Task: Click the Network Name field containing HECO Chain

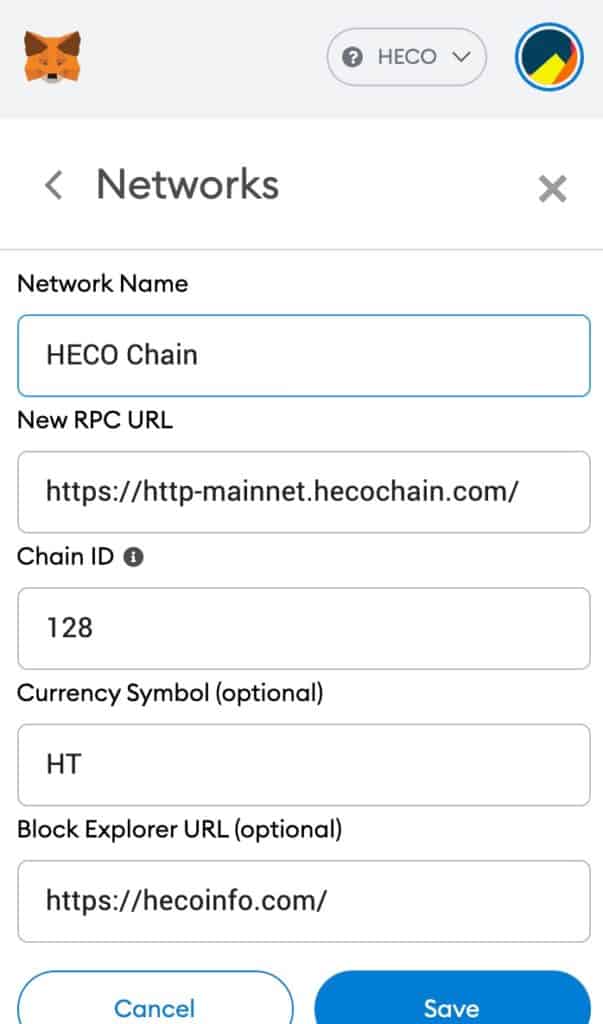Action: [x=304, y=355]
